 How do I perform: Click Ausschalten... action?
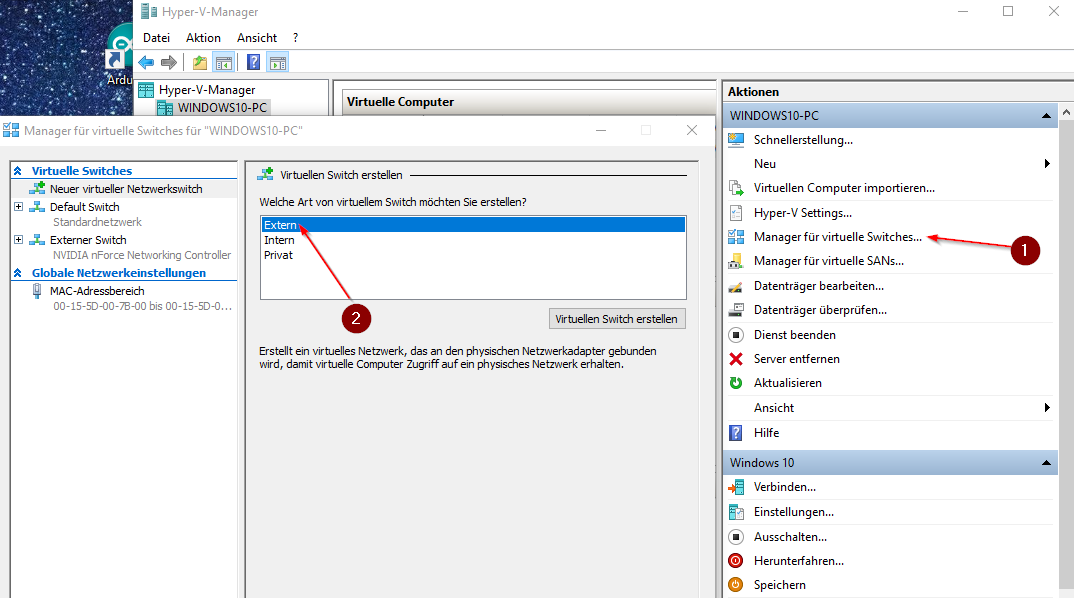coord(790,537)
